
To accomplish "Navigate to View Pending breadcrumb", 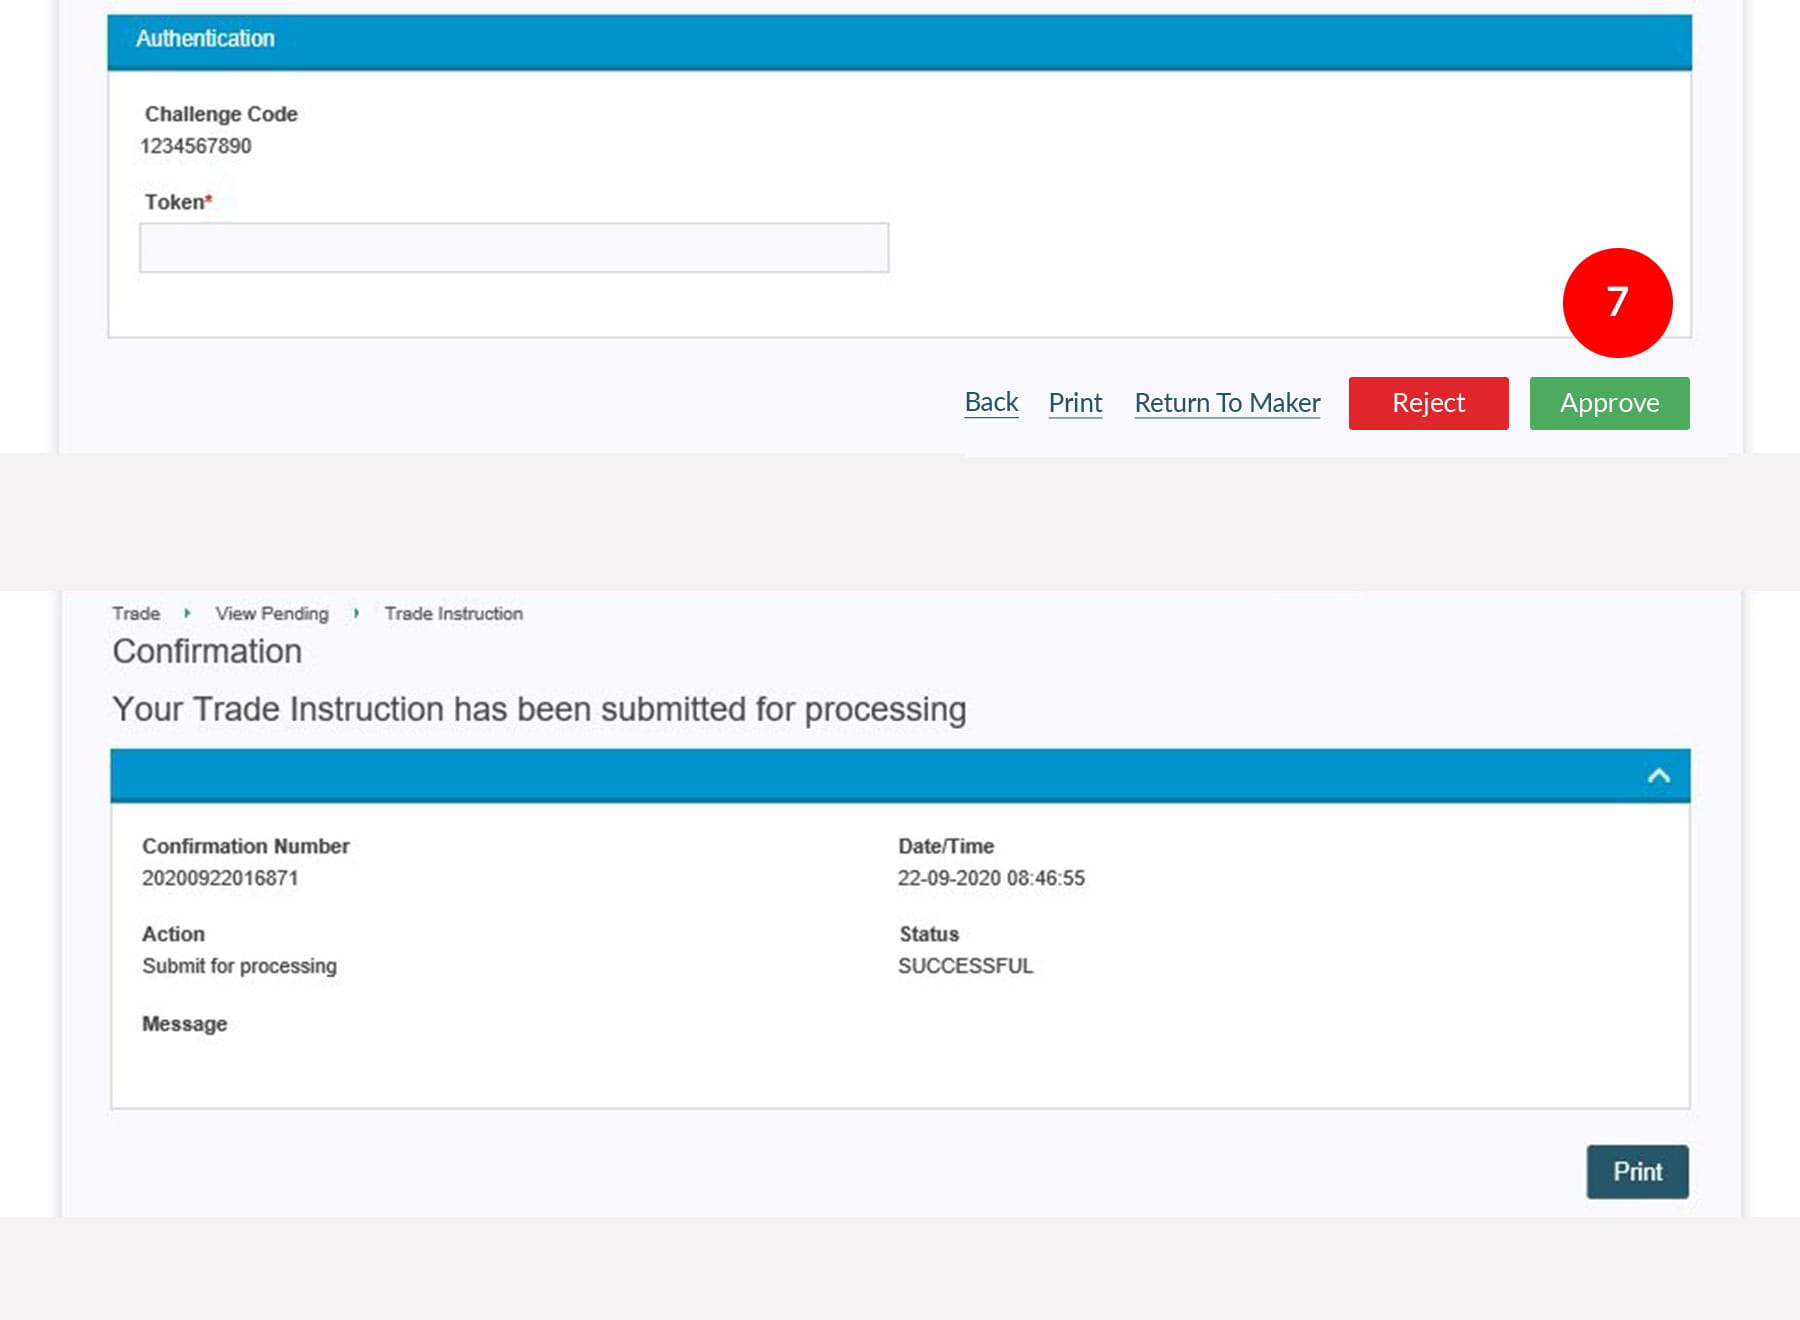I will point(272,613).
